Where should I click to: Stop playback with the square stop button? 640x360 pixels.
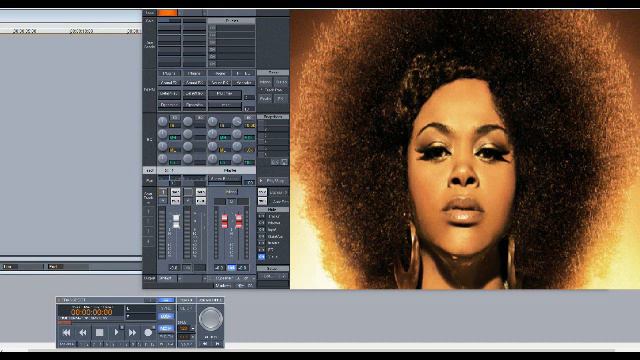[x=99, y=333]
